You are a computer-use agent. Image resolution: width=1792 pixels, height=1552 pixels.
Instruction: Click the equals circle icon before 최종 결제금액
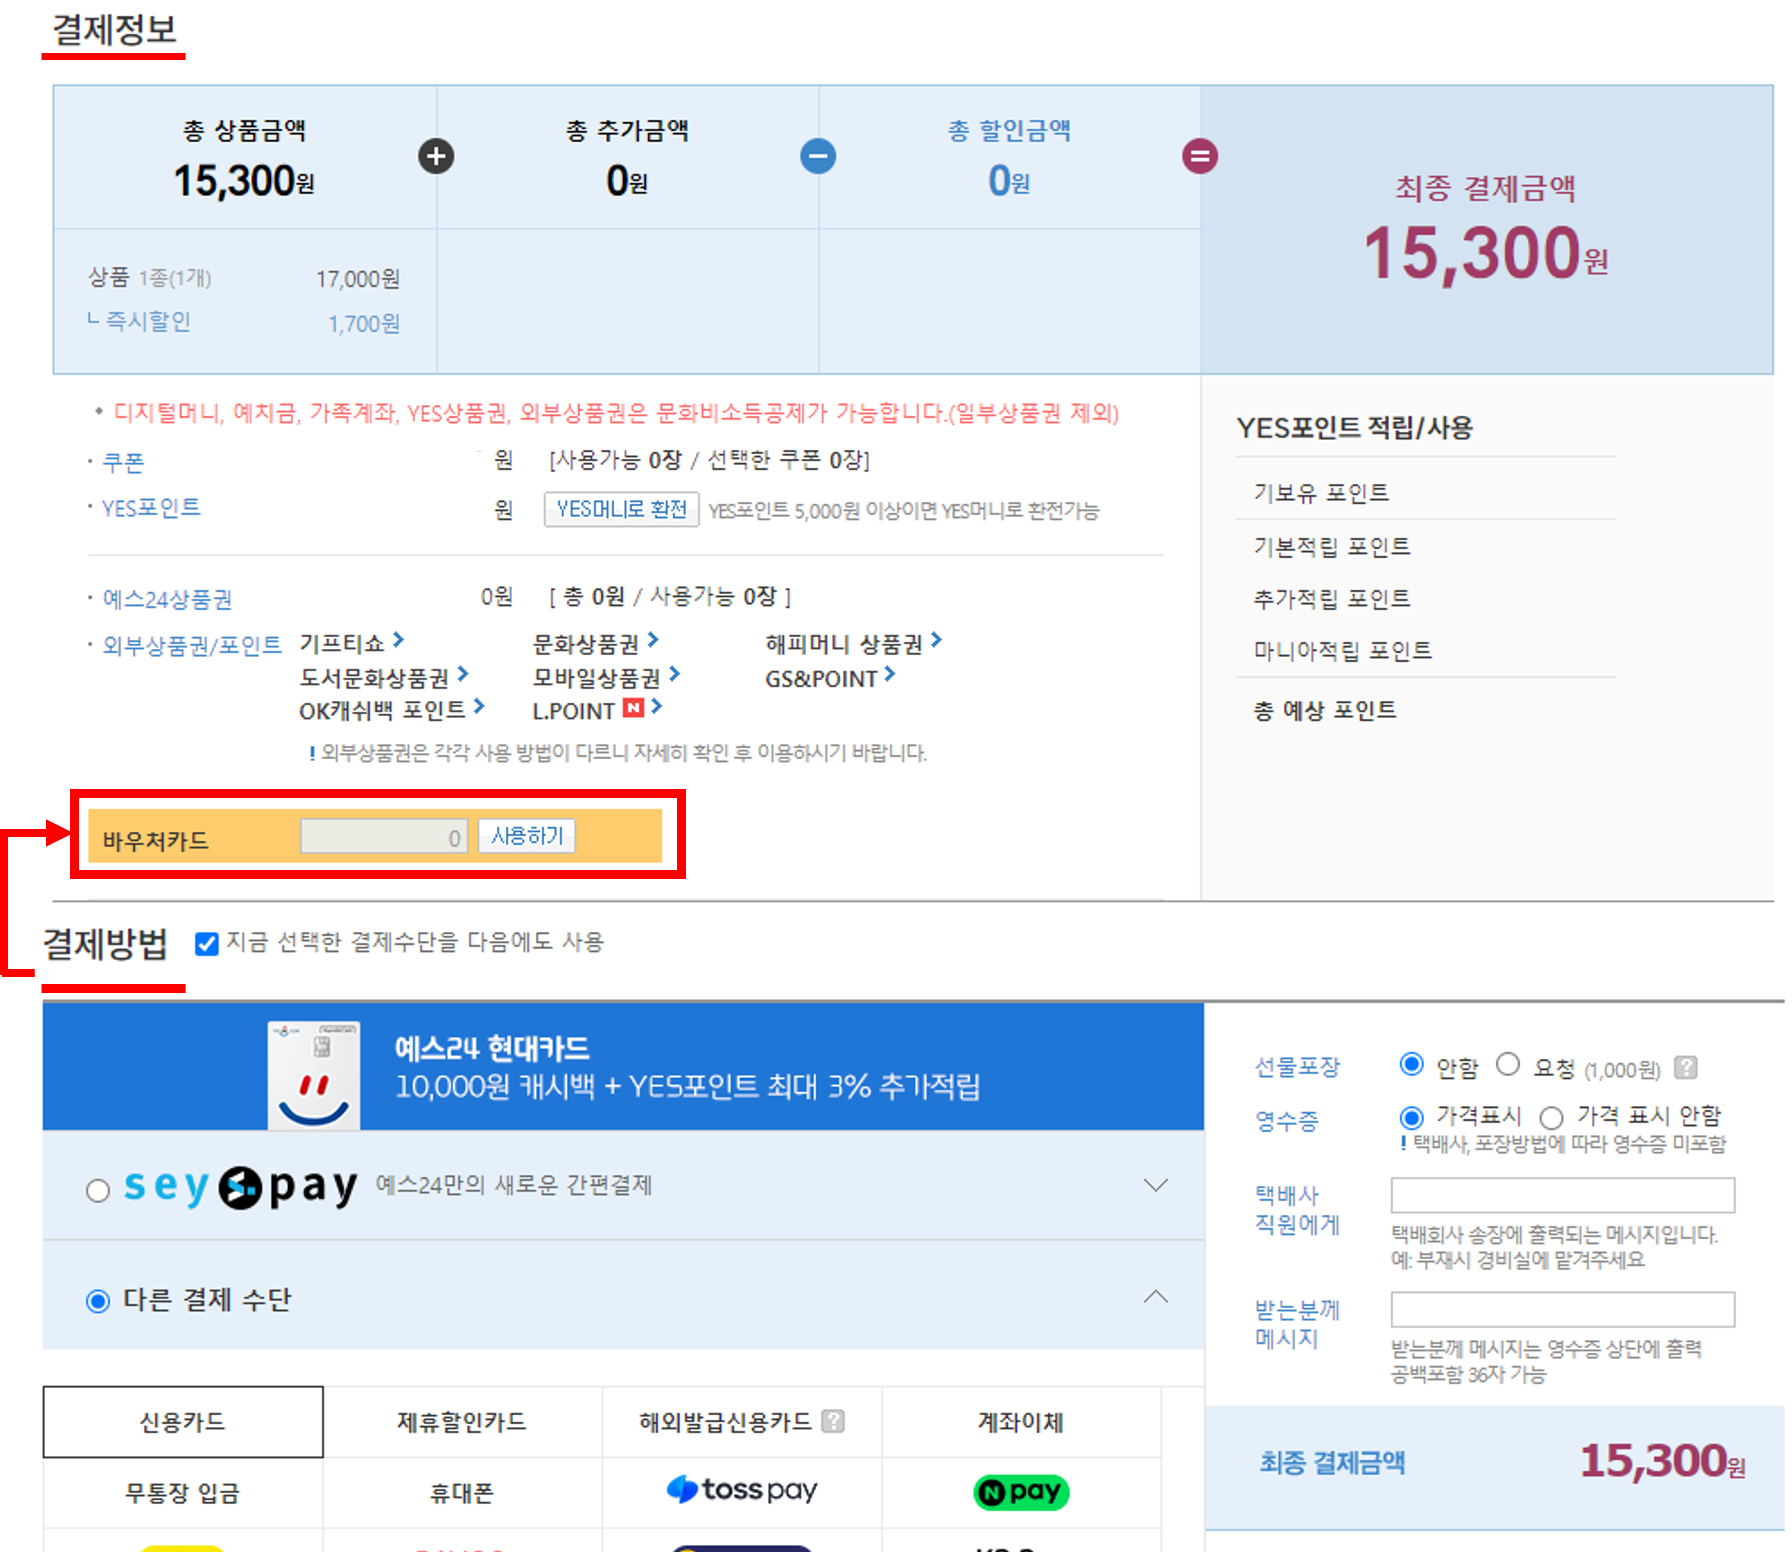click(x=1200, y=156)
